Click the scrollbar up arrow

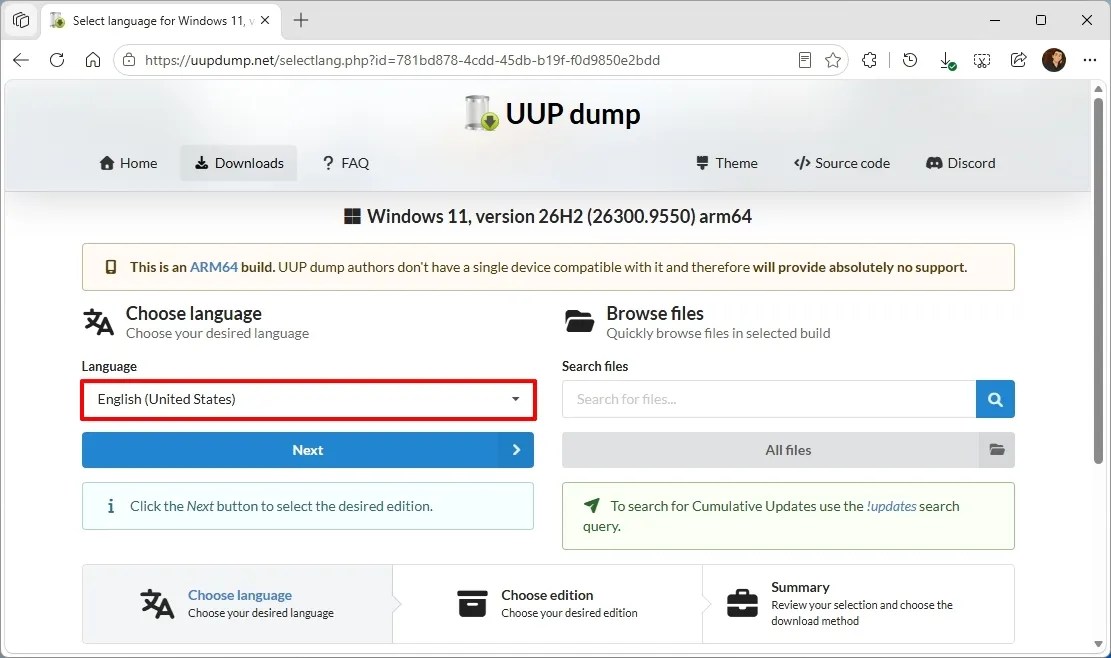[1098, 89]
